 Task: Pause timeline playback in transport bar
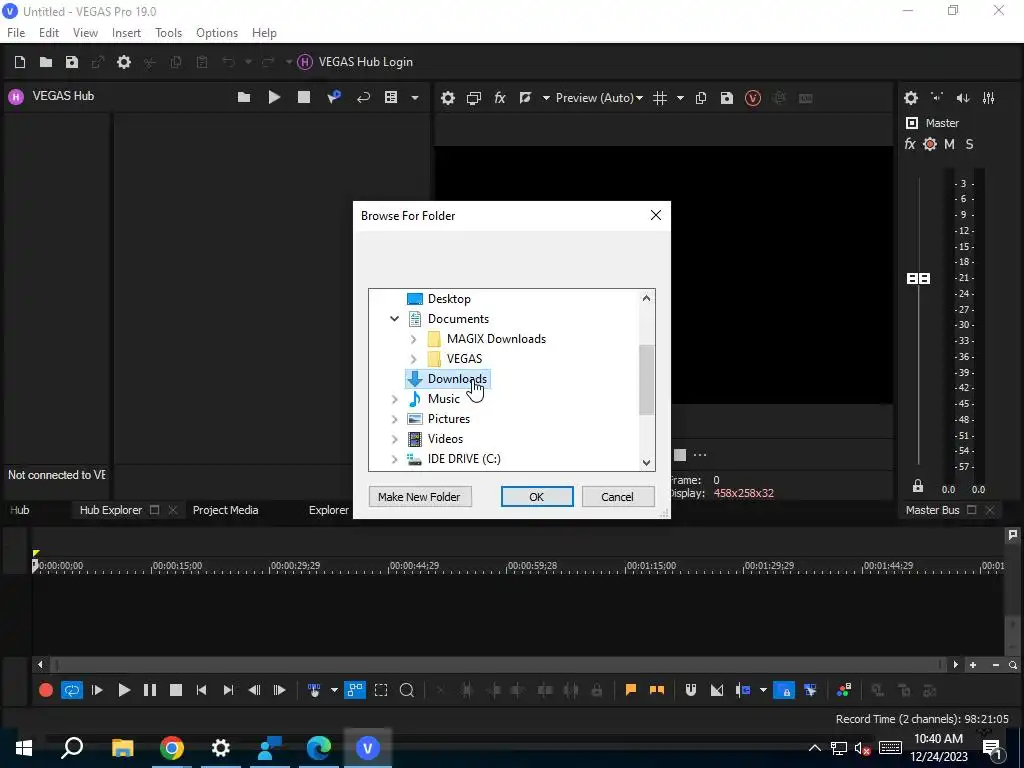(x=150, y=690)
